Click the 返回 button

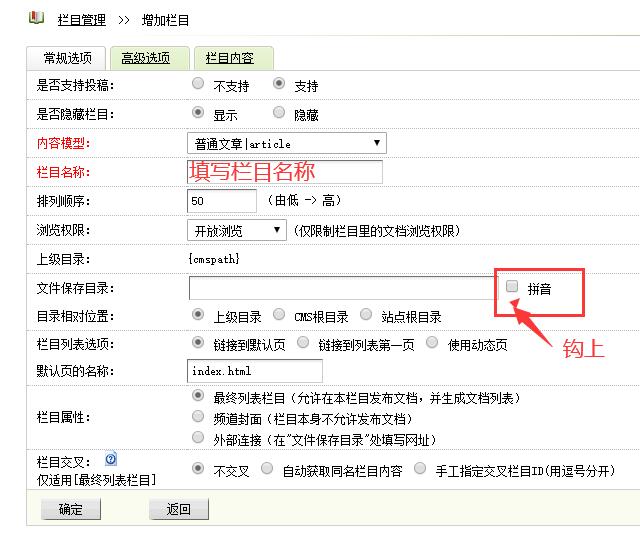(x=178, y=509)
